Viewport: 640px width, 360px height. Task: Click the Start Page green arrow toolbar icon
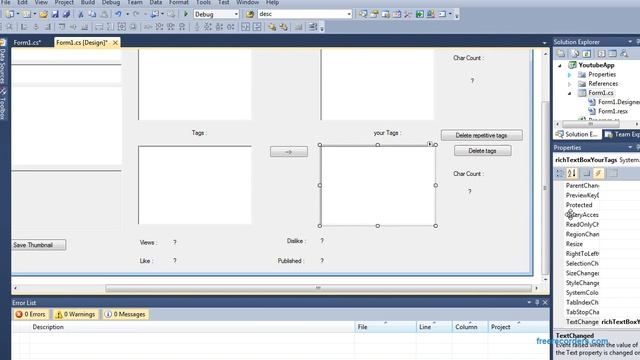(x=420, y=14)
